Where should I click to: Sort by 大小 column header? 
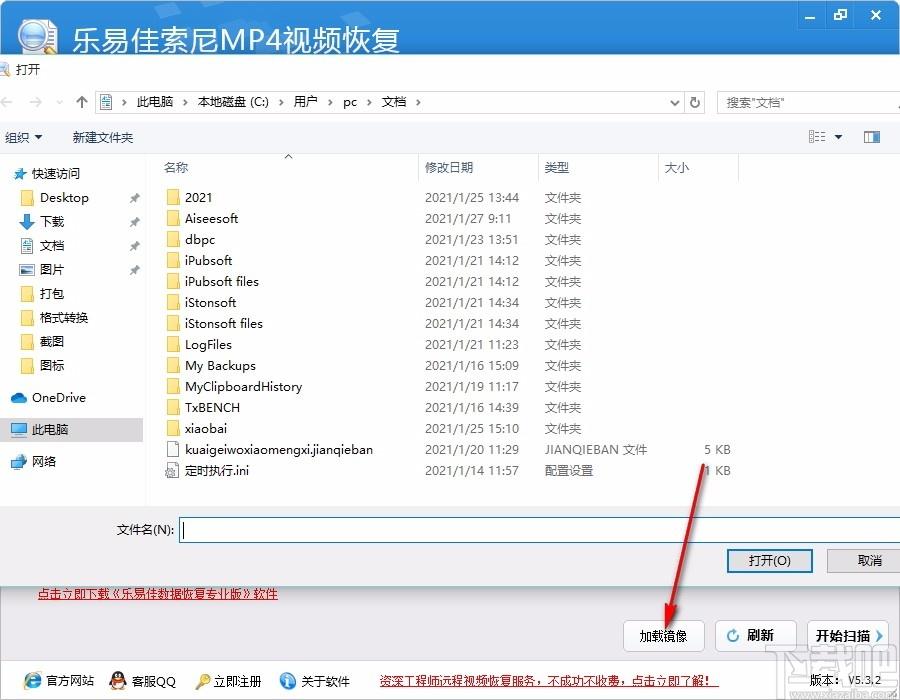point(676,168)
